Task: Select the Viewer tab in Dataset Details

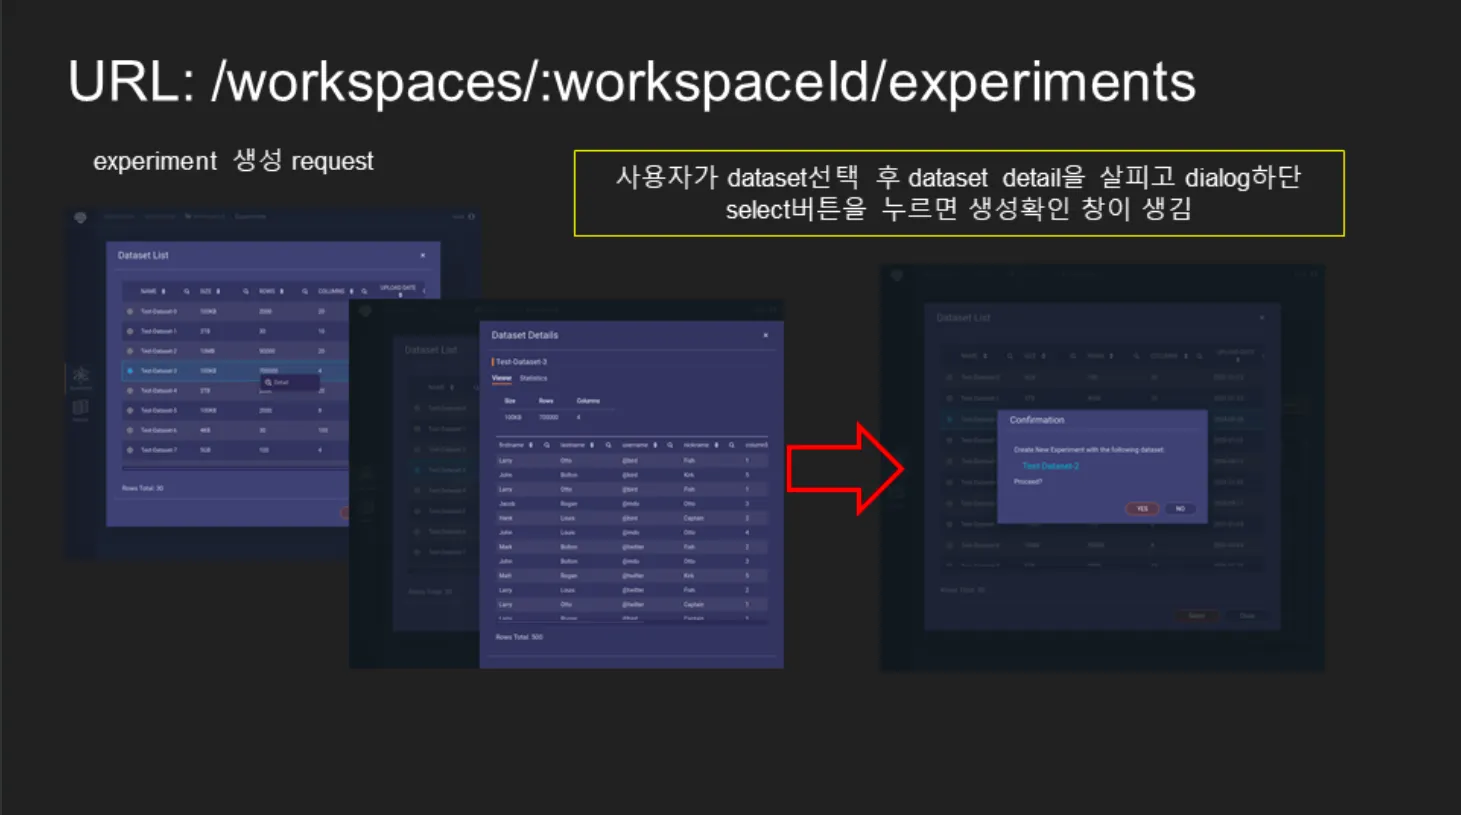Action: coord(501,378)
